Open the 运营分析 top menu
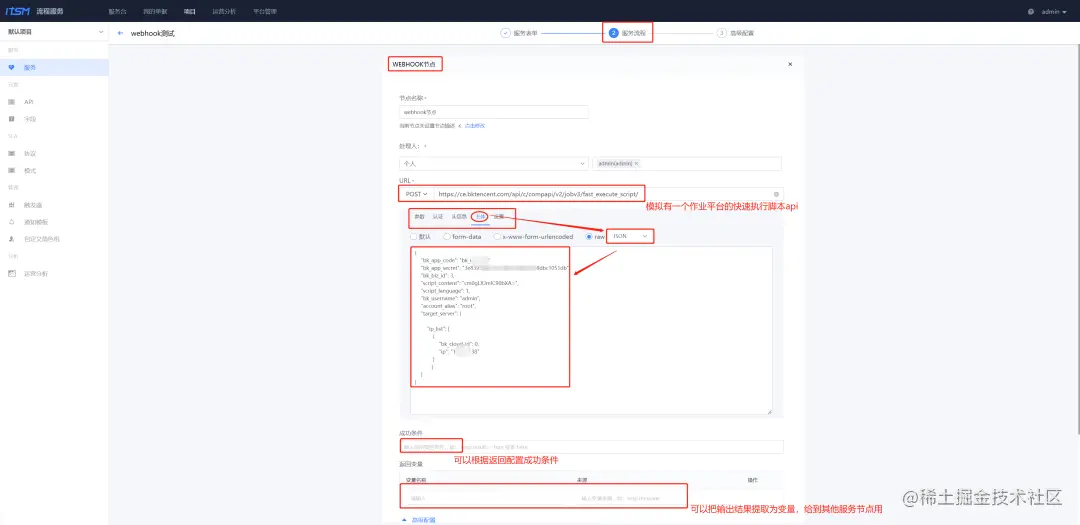Viewport: 1080px width, 525px height. (x=222, y=12)
